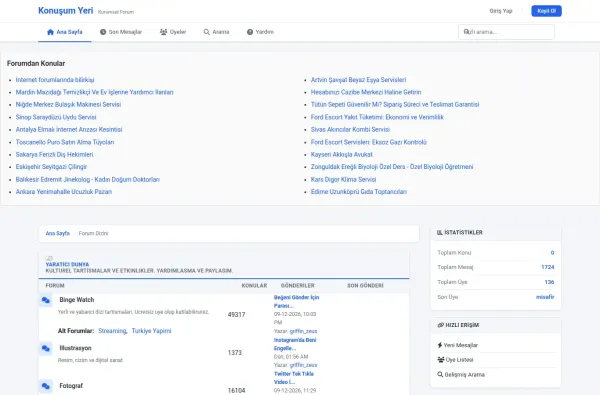Viewport: 600px width, 395px height.
Task: Click the small icon above Yaratıcı Dünya
Action: coord(49,258)
